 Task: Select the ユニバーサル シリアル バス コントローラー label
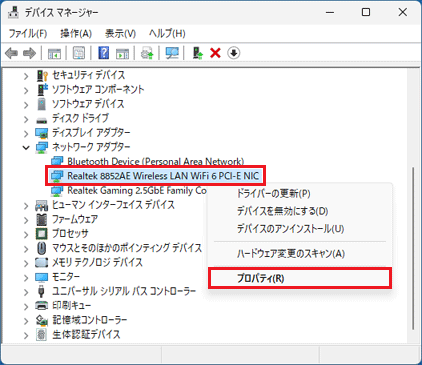124,291
